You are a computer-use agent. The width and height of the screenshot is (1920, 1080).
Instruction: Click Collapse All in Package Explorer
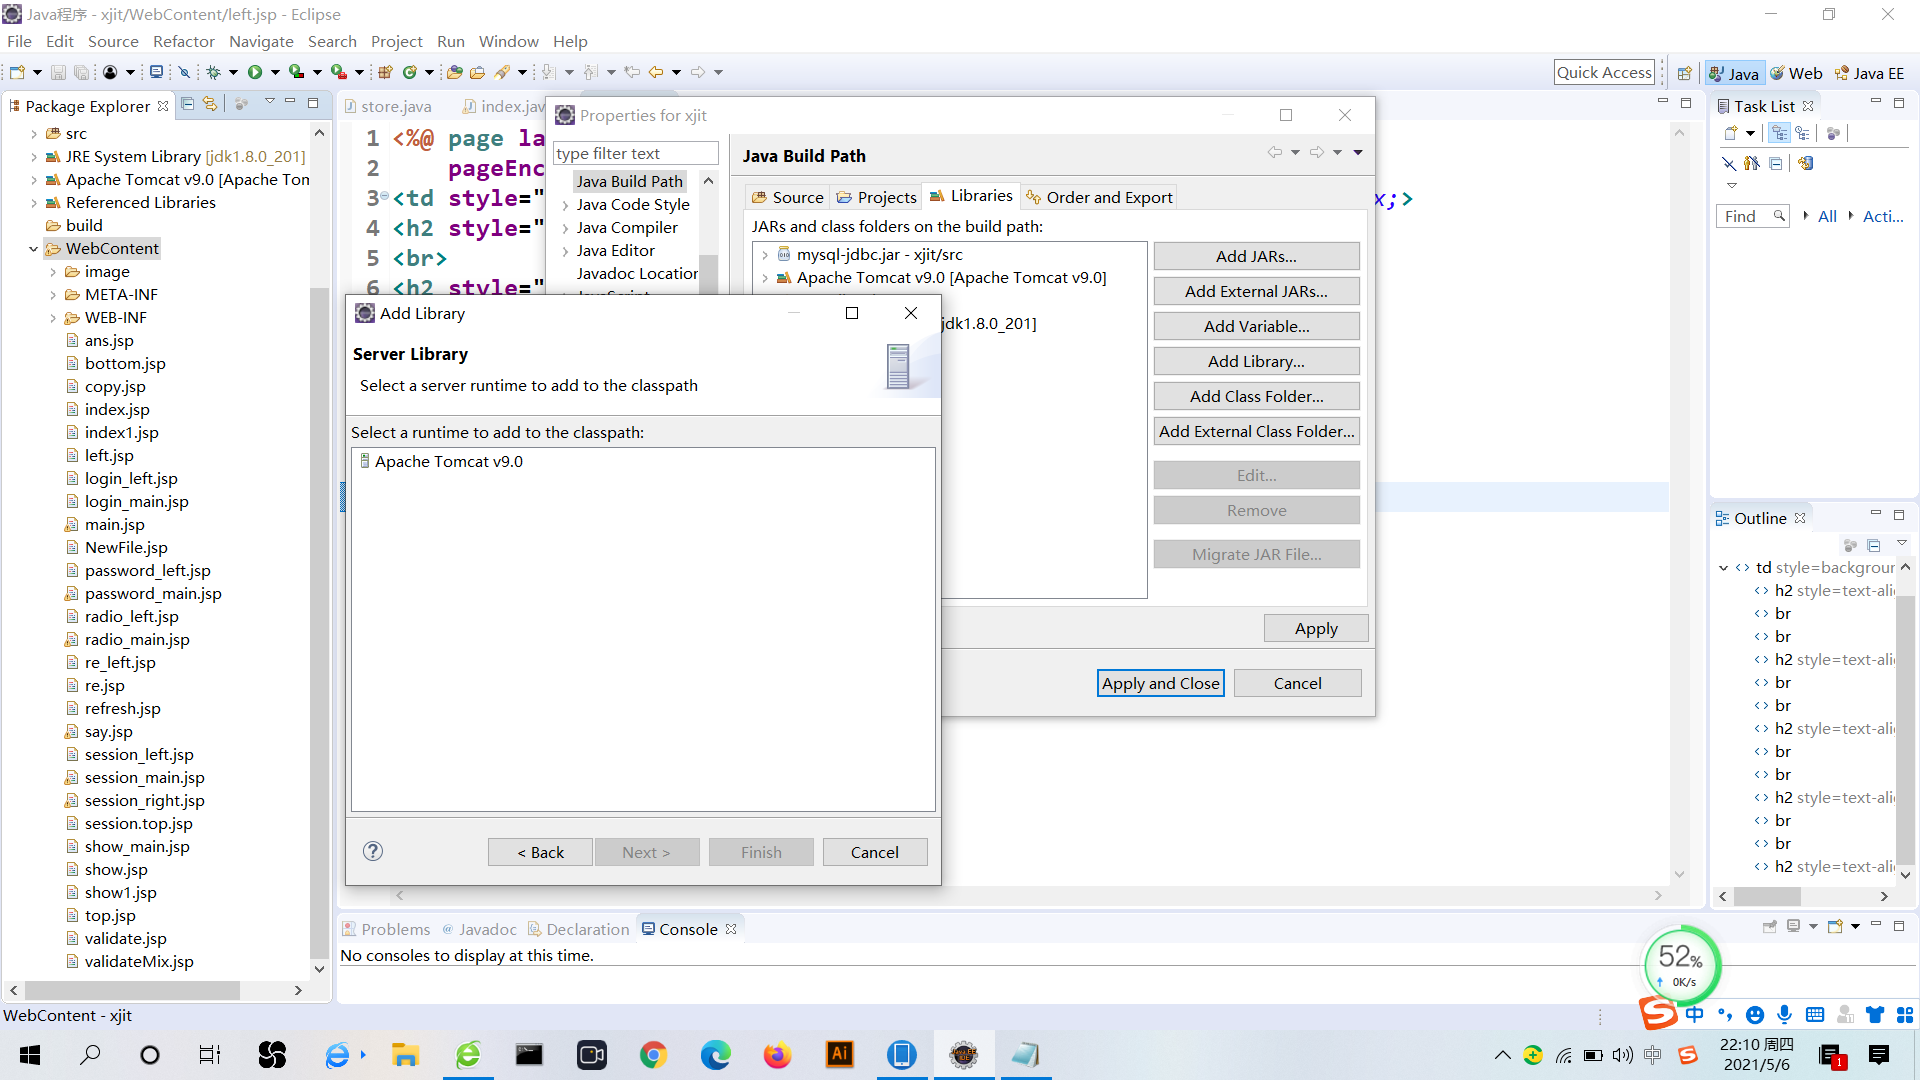(187, 104)
